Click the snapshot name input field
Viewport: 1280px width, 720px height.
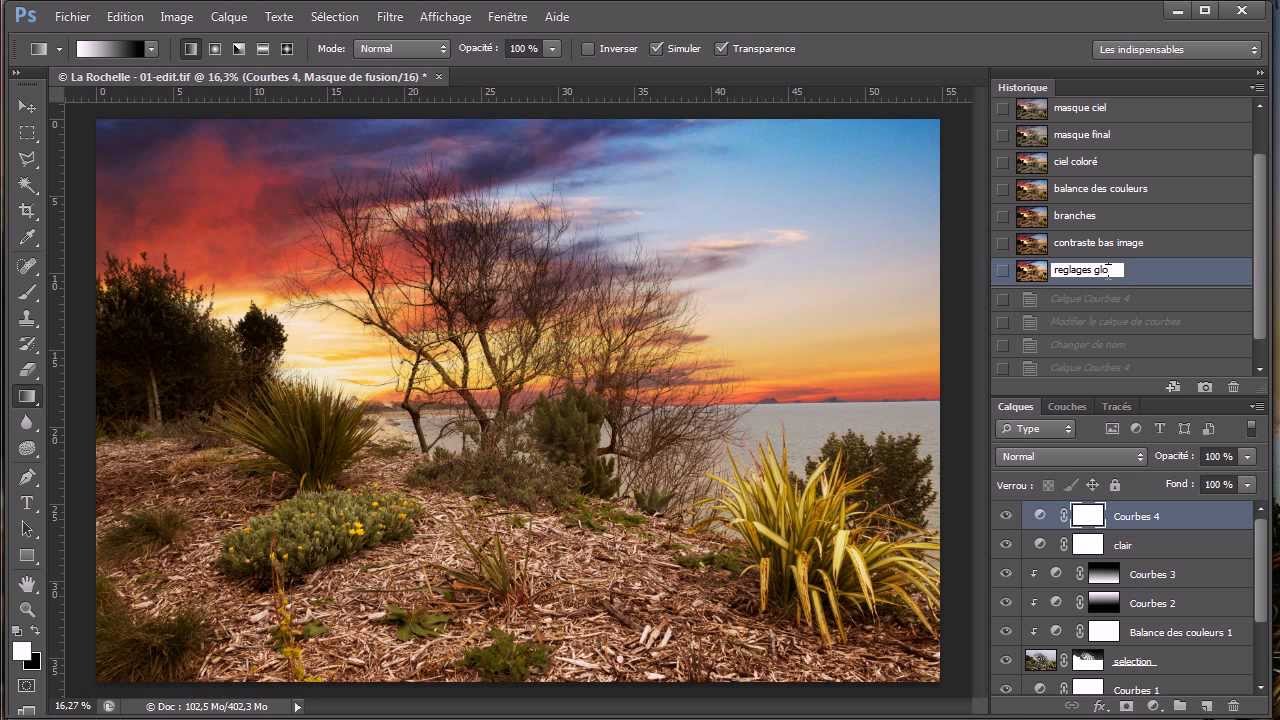[1087, 270]
